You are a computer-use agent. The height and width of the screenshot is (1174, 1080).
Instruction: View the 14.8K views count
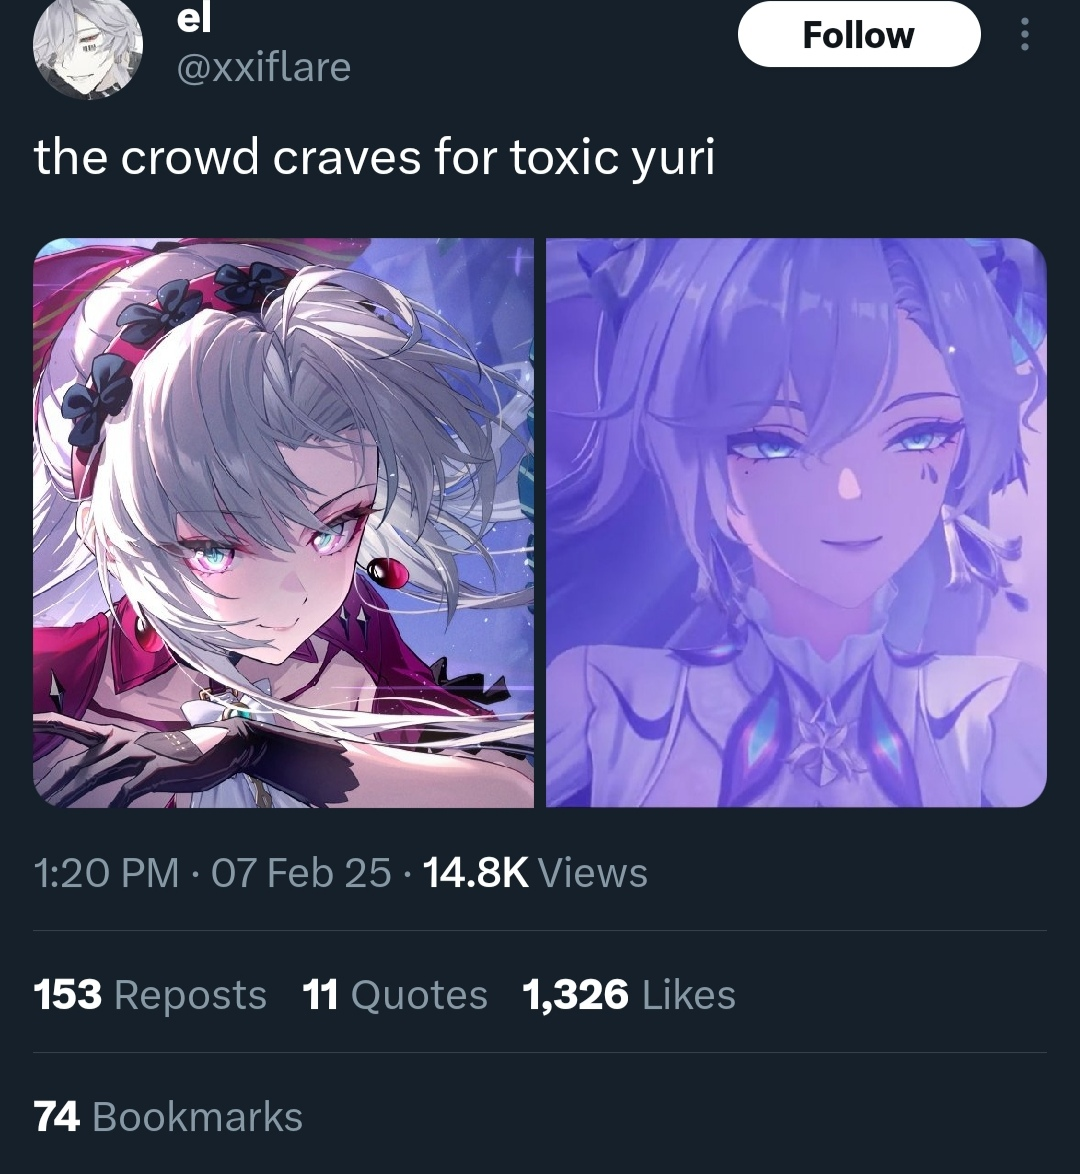click(x=476, y=873)
